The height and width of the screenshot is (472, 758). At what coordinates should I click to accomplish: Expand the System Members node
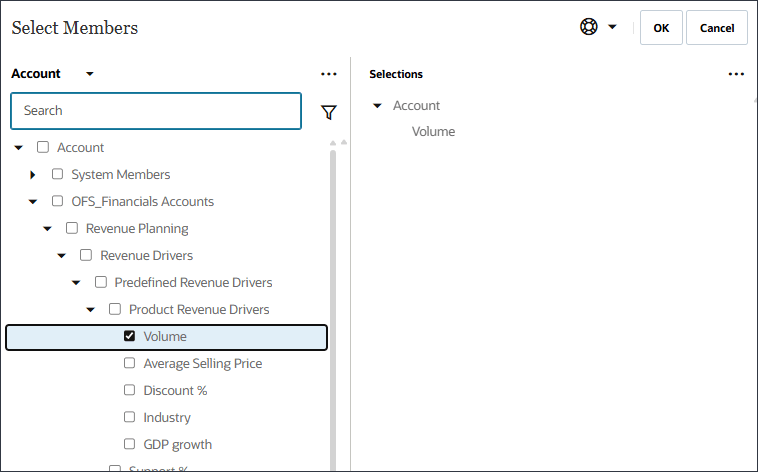point(33,175)
